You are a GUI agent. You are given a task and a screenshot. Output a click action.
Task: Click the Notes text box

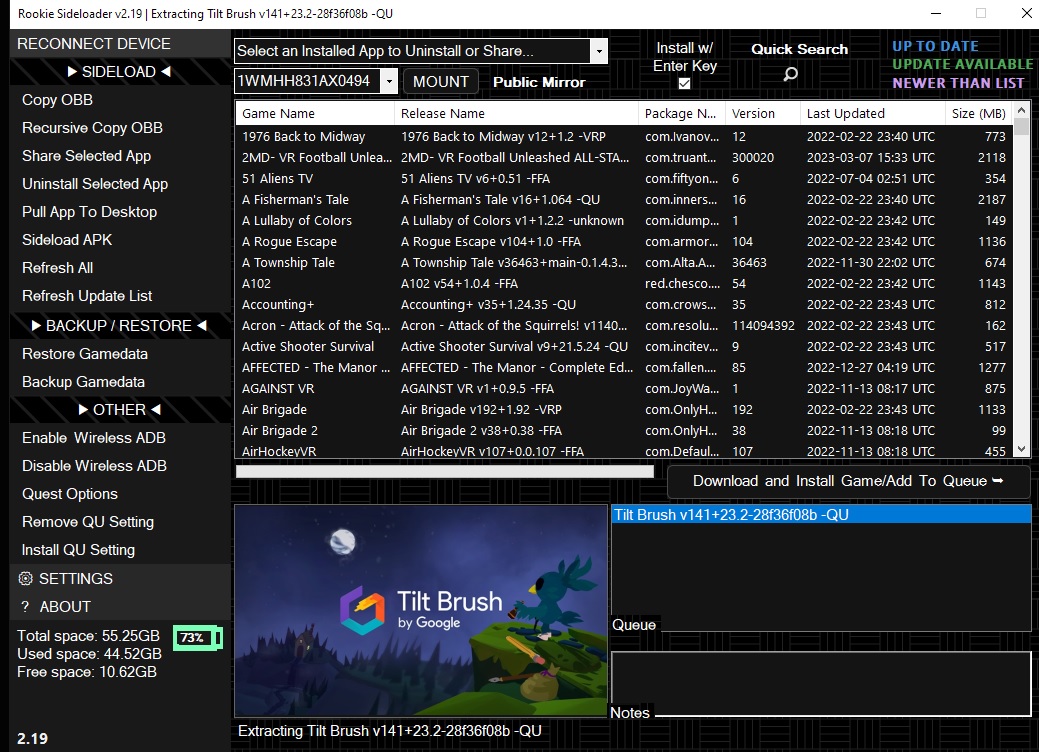pos(821,684)
